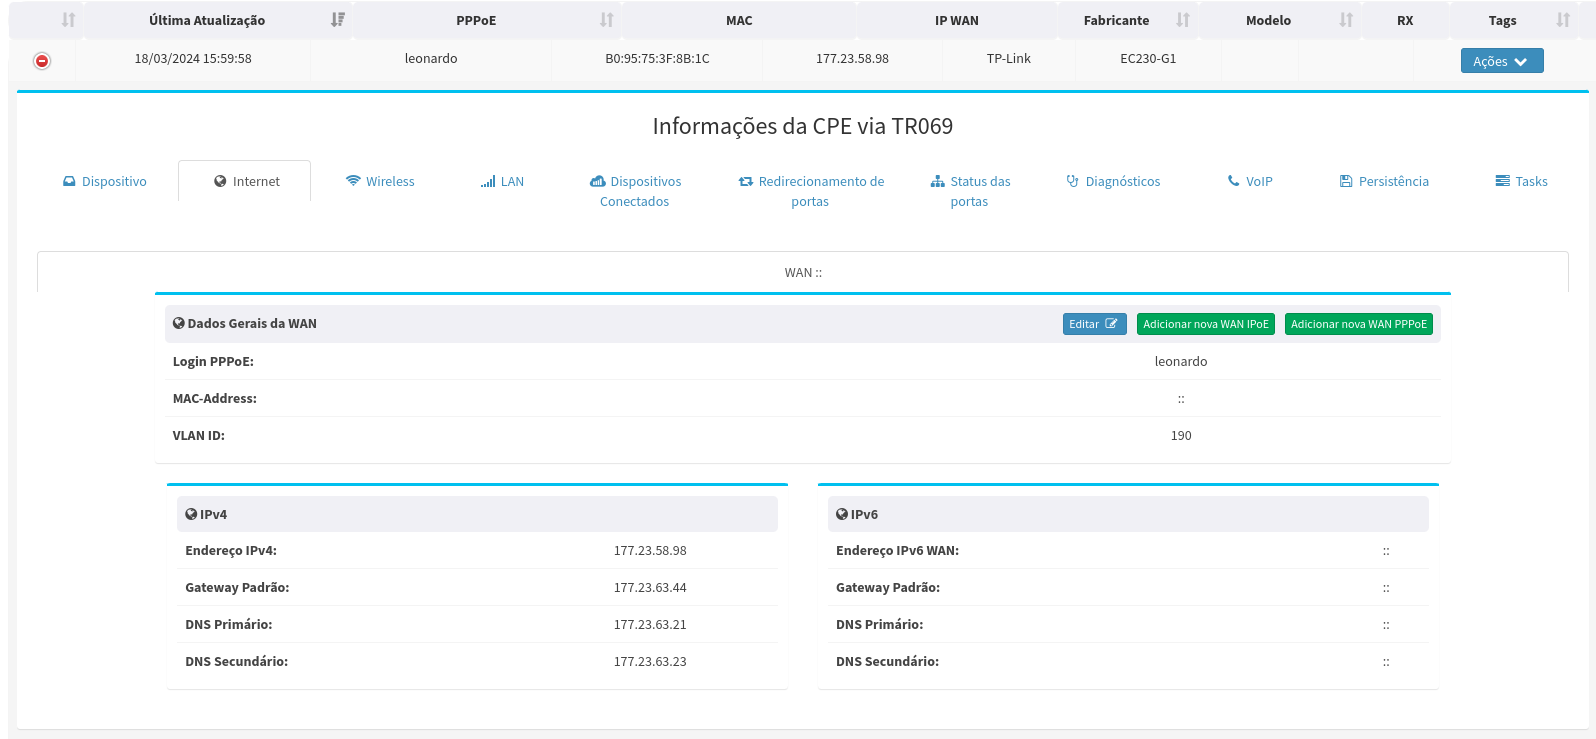Click timestamp 18/03/2024 15:59:58
1596x739 pixels.
point(193,58)
